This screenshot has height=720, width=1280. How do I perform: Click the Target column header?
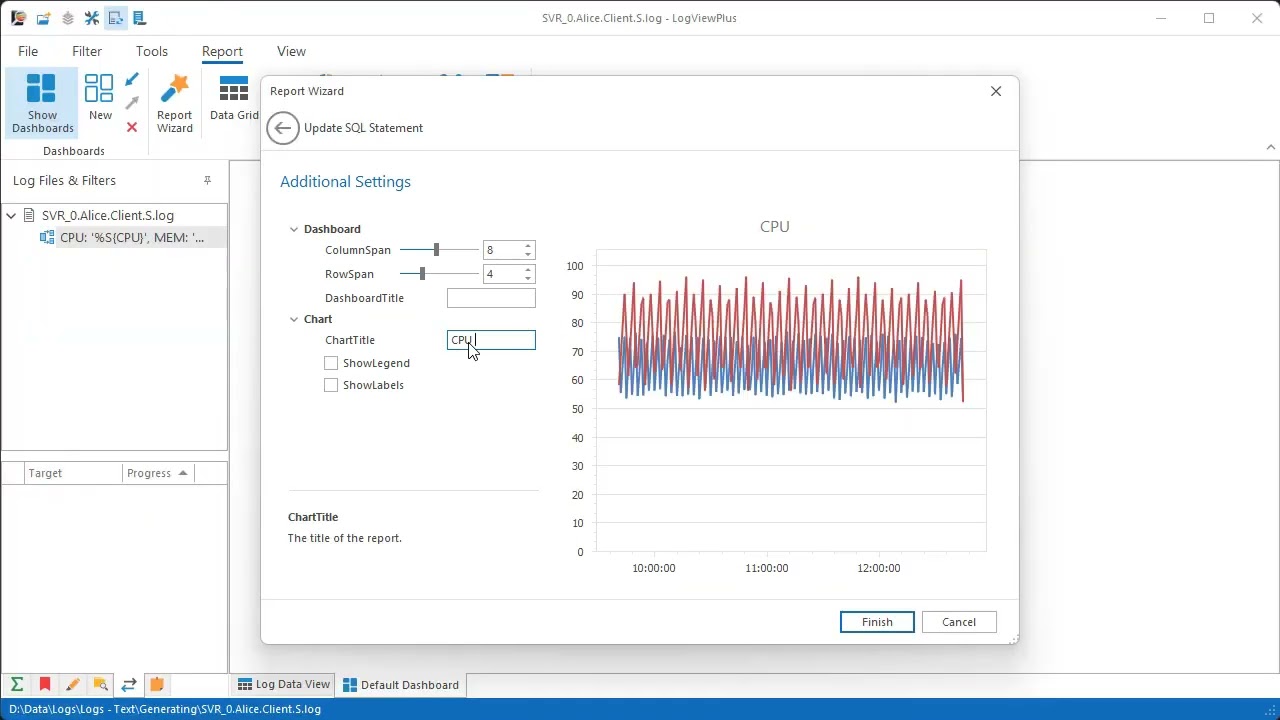(72, 473)
